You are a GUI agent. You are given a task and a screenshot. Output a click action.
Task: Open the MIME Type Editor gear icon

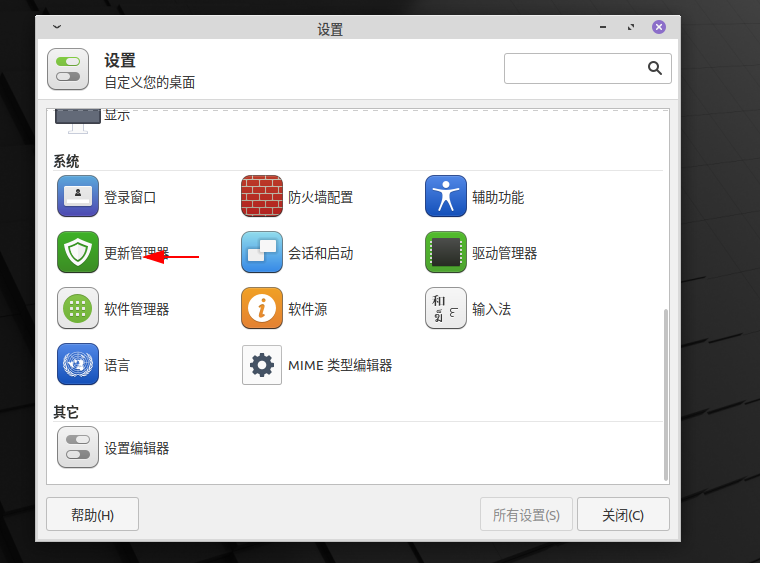tap(262, 365)
